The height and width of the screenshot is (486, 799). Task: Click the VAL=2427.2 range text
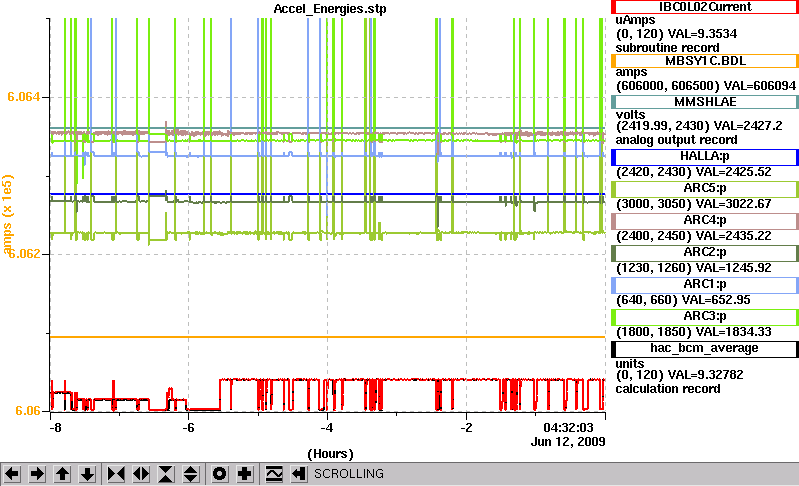point(748,126)
